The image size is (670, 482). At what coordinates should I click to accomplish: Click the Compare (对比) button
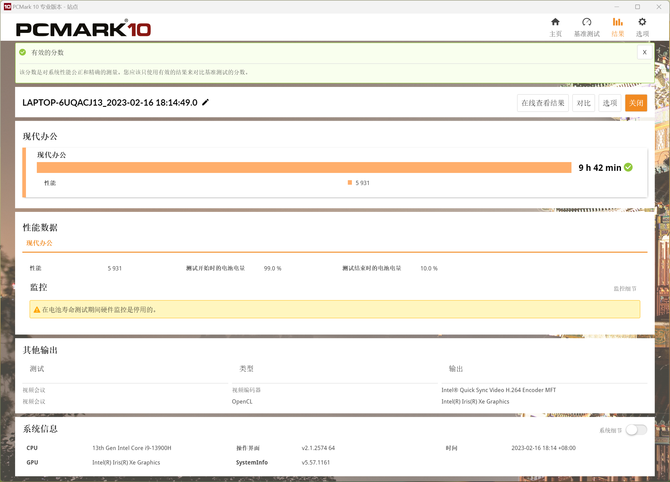click(x=583, y=103)
